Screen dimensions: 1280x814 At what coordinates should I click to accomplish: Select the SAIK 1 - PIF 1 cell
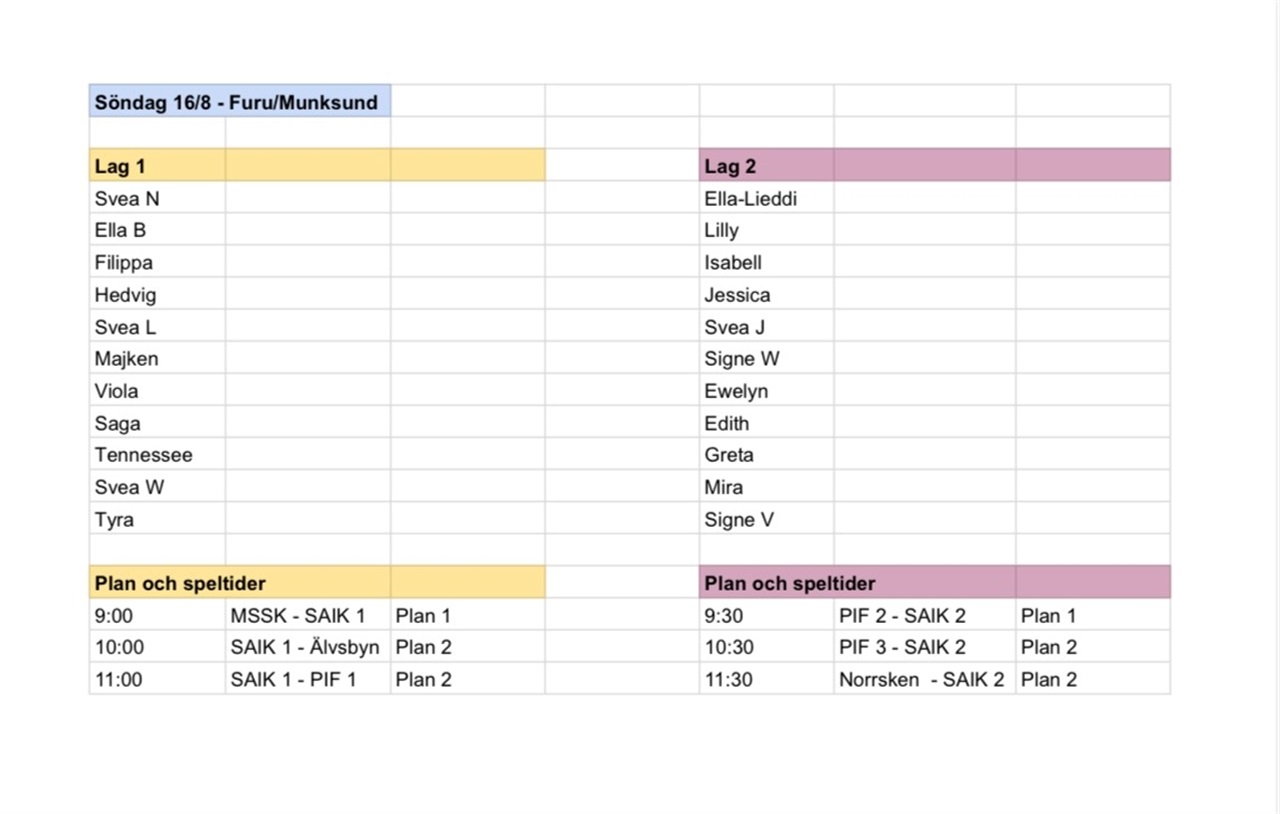(x=308, y=678)
